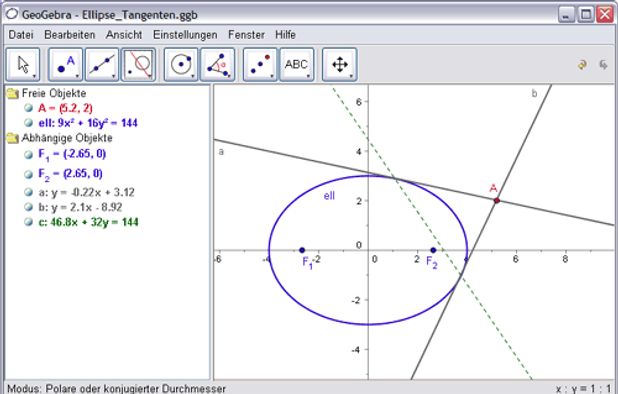
Task: Toggle visibility bullet of F1
Action: (x=28, y=154)
